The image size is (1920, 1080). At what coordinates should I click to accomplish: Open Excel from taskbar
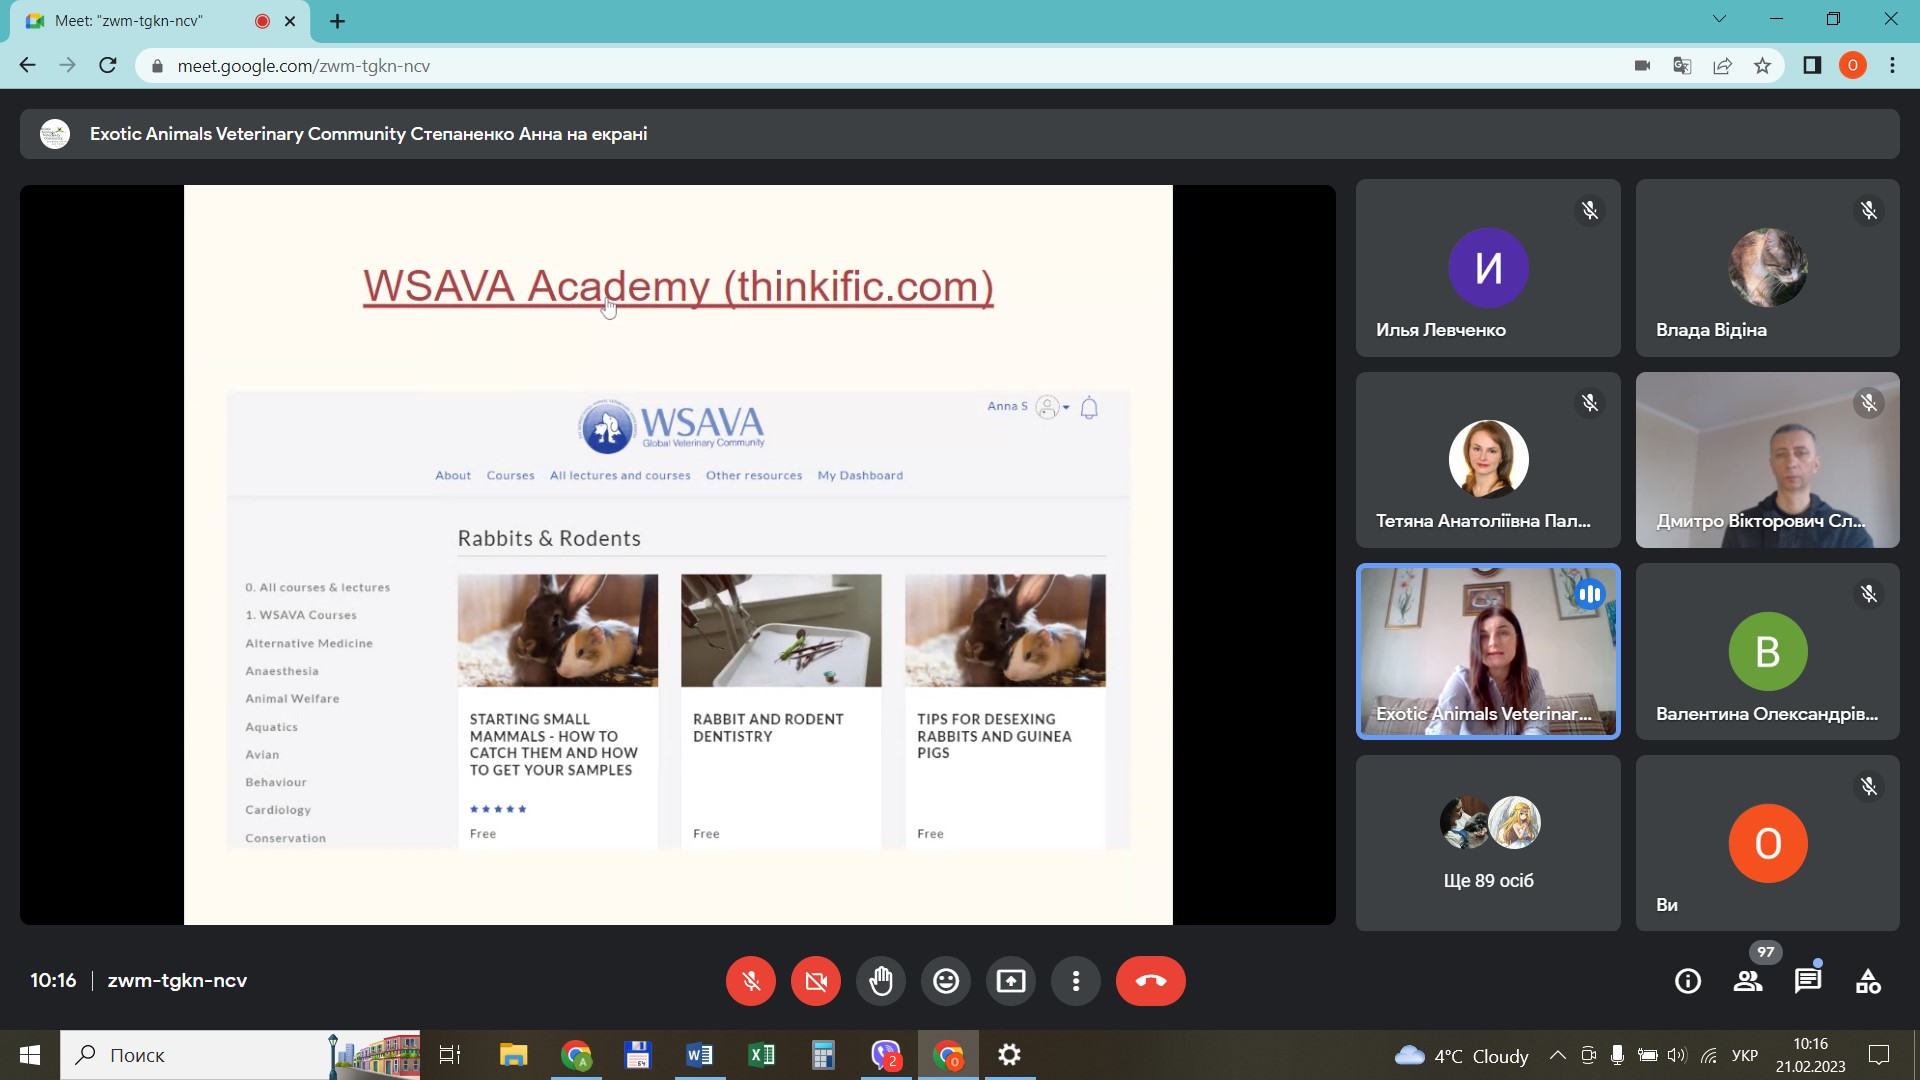coord(761,1055)
